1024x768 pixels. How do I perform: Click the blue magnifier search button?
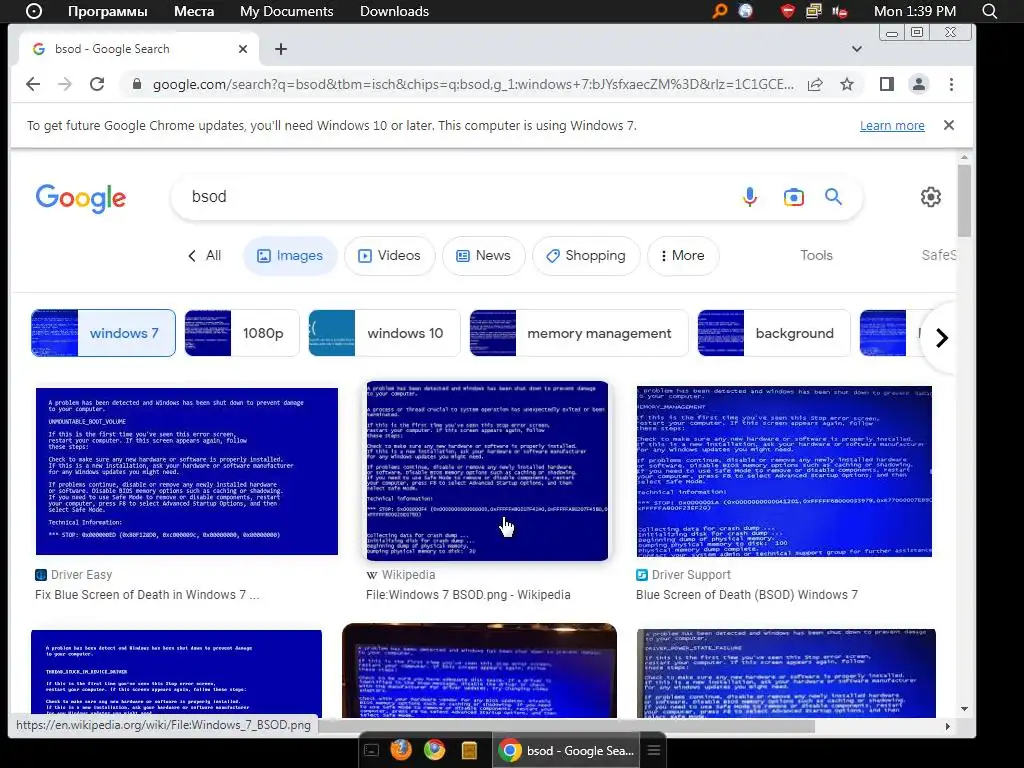click(x=833, y=197)
